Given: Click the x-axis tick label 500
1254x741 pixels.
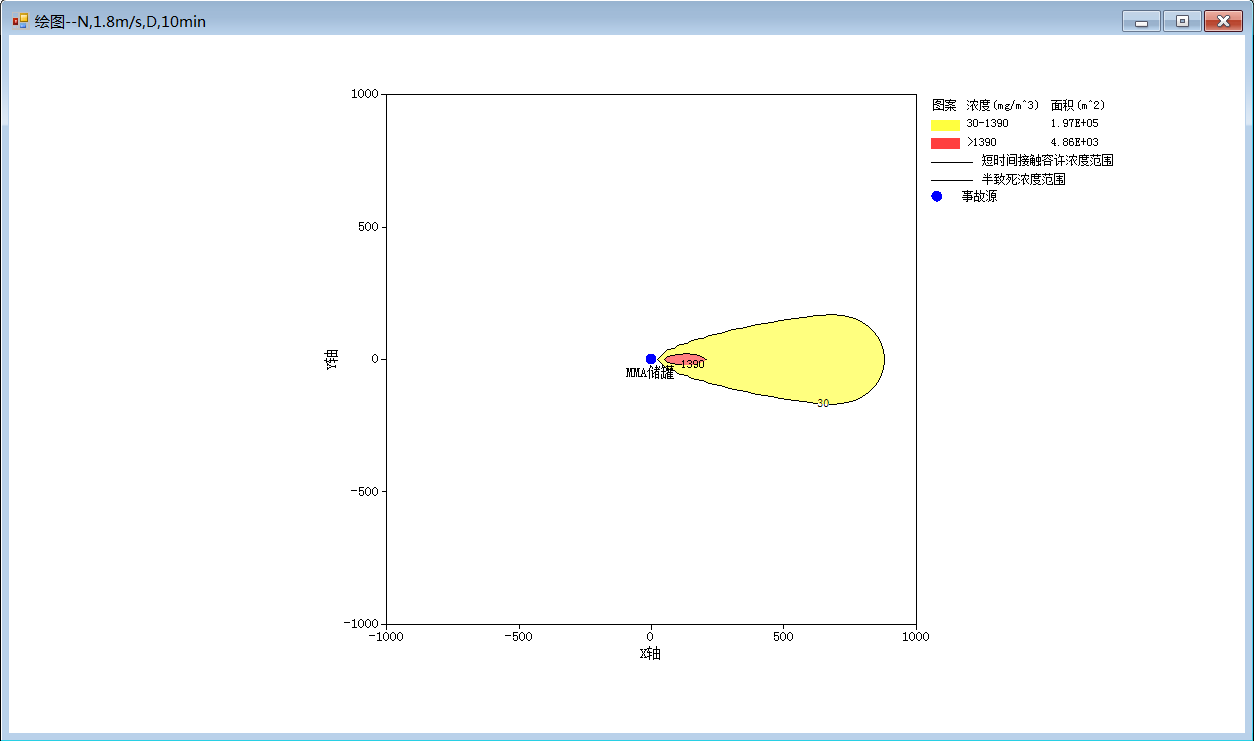Looking at the screenshot, I should coord(783,636).
